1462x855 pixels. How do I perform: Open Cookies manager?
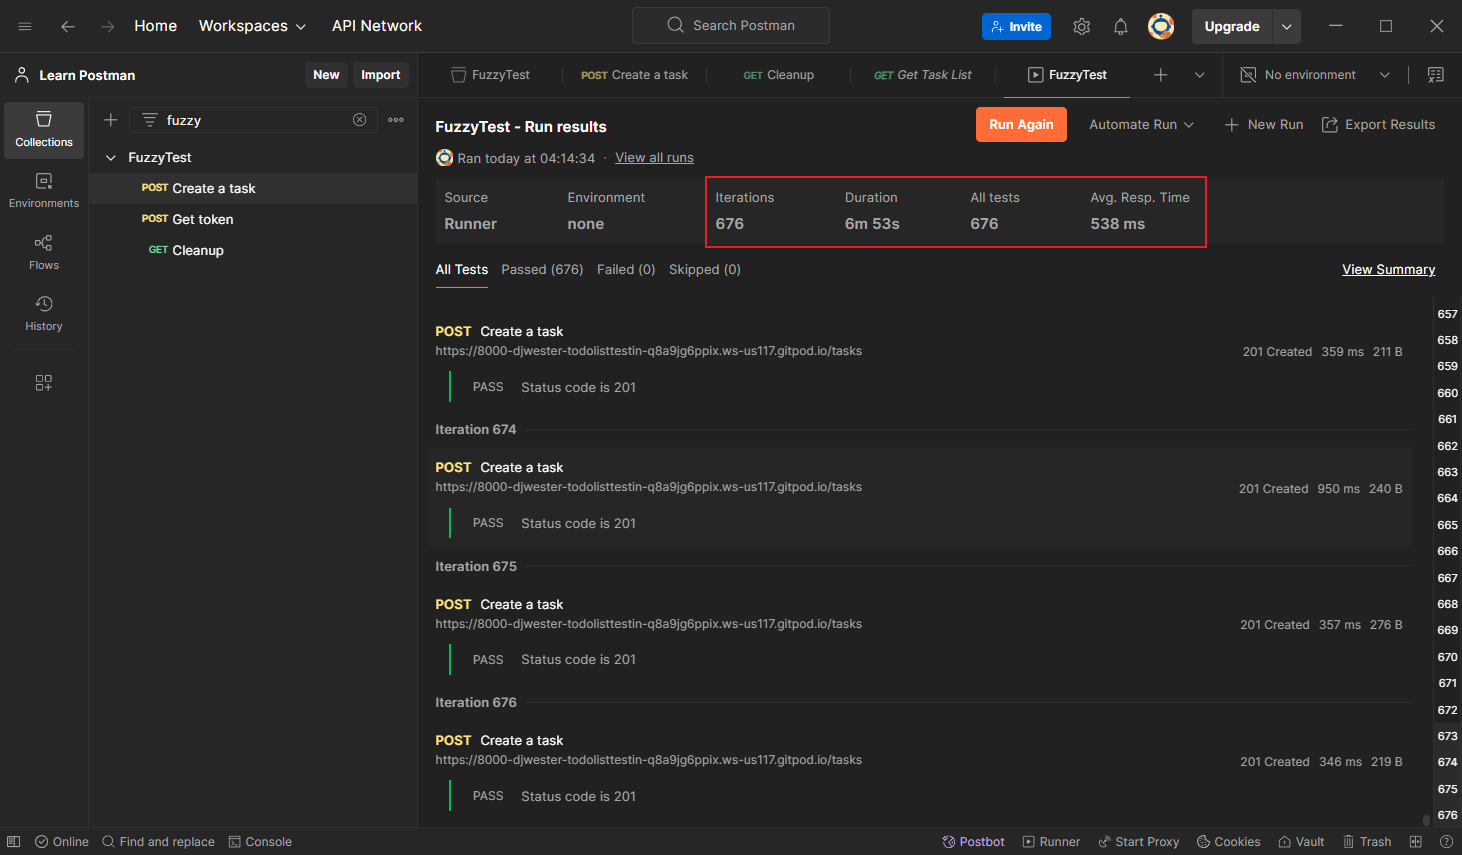(1229, 842)
